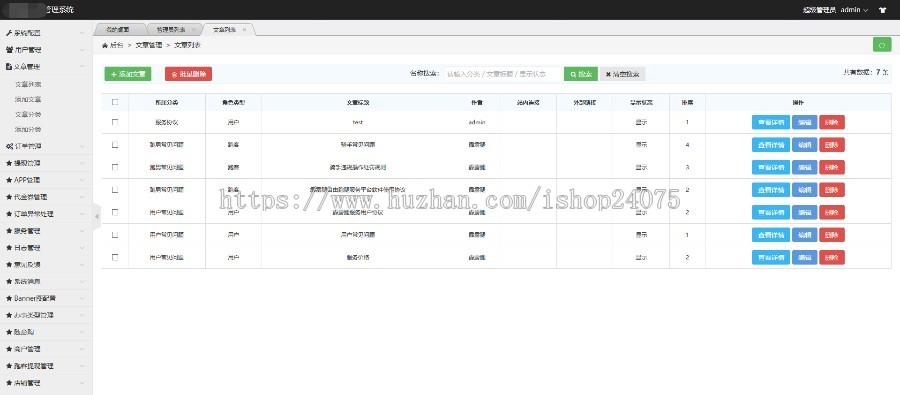The height and width of the screenshot is (395, 900).
Task: Click the green refresh icon button
Action: pos(882,45)
